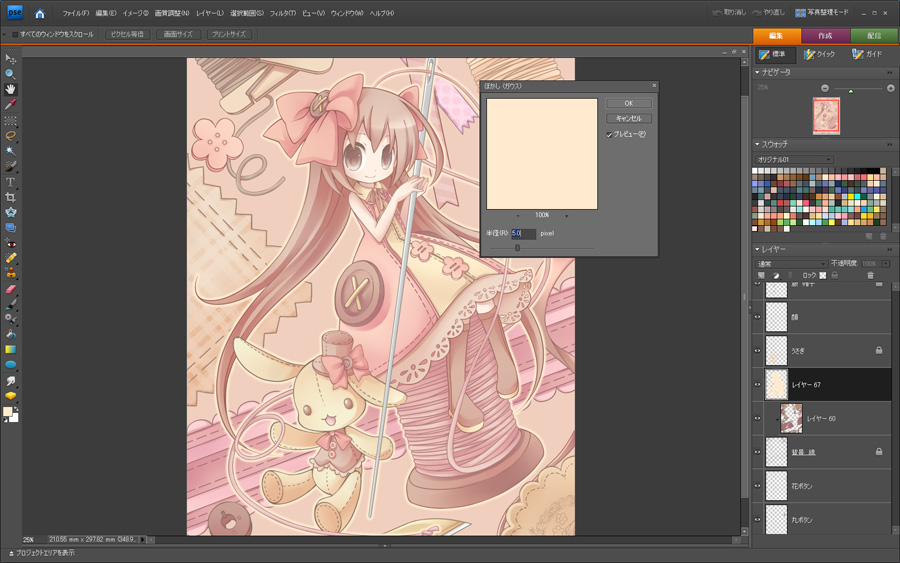Open the フィルタ menu
The width and height of the screenshot is (900, 563).
[x=283, y=13]
